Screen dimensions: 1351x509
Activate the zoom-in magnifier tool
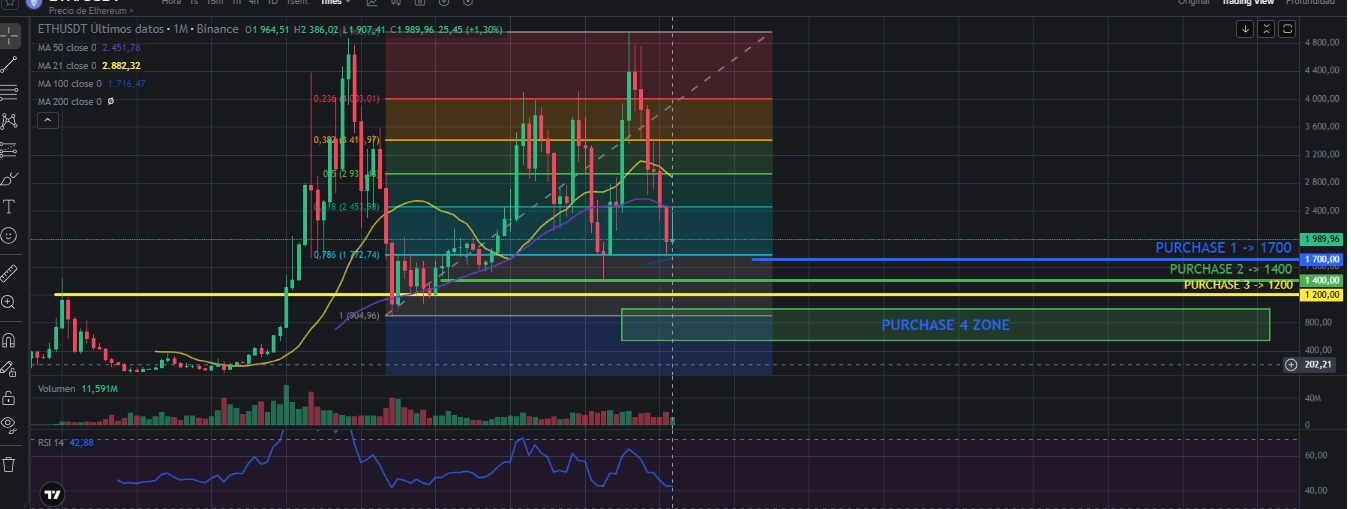pyautogui.click(x=10, y=302)
